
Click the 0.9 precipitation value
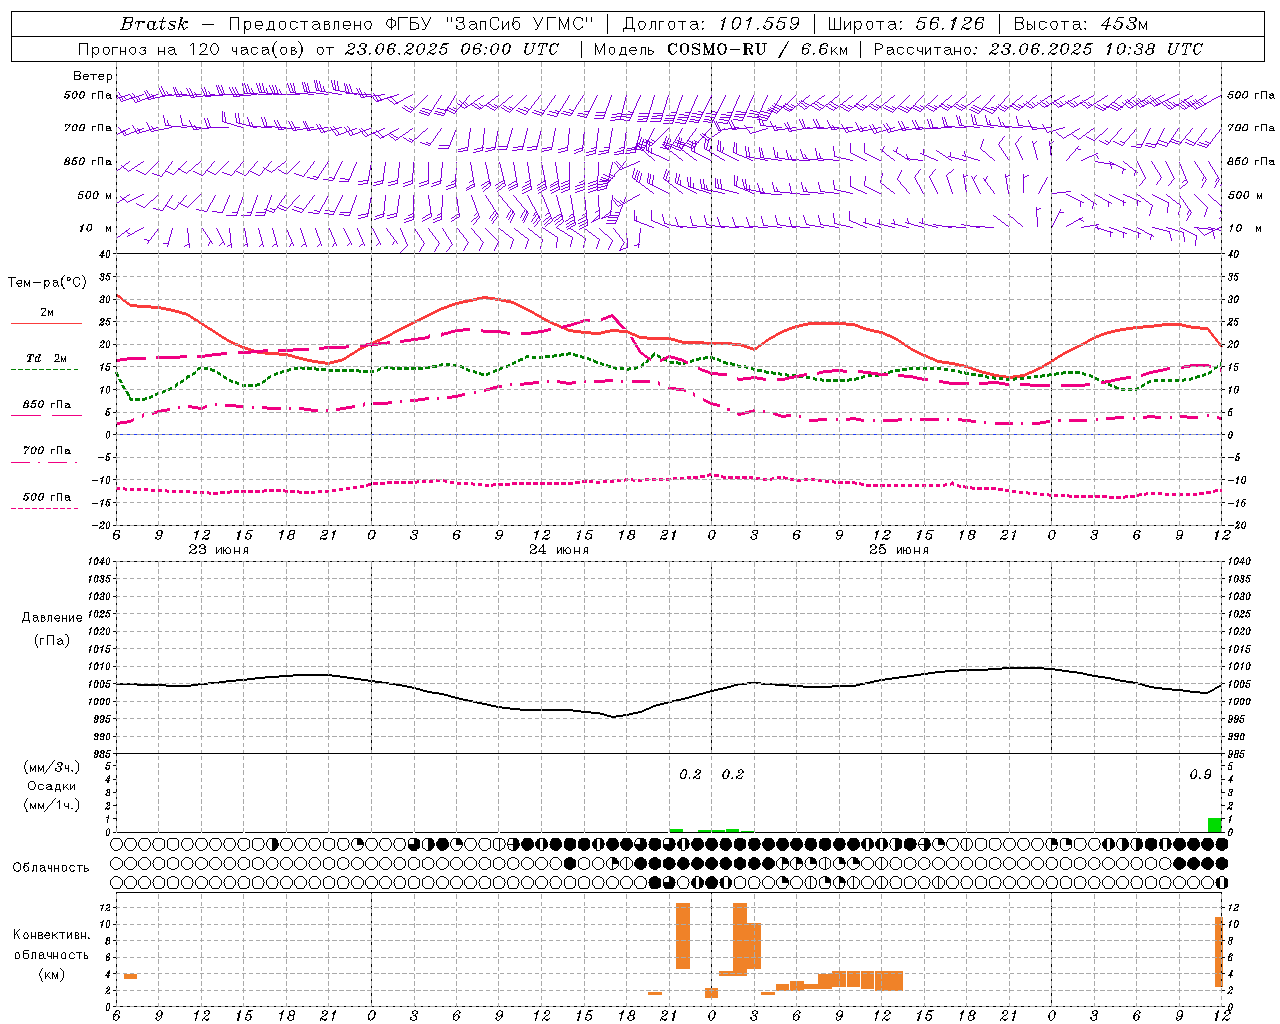1200,774
